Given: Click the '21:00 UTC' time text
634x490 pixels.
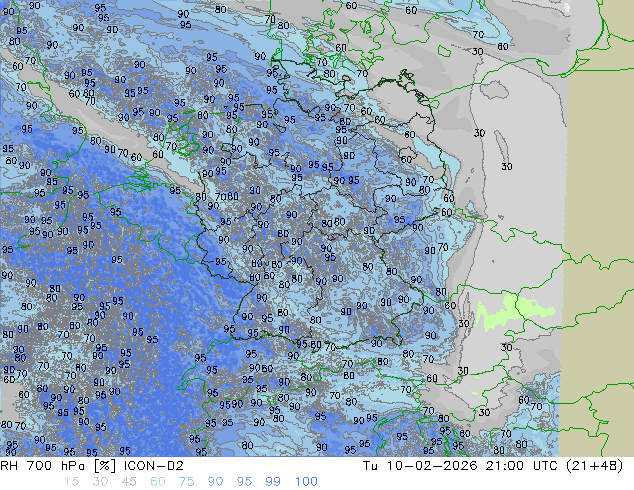Looking at the screenshot, I should tap(524, 466).
